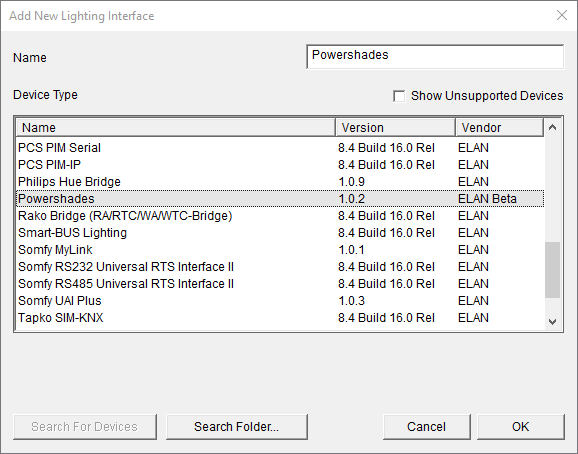Click ELAN Beta vendor cell
578x454 pixels.
(x=487, y=199)
